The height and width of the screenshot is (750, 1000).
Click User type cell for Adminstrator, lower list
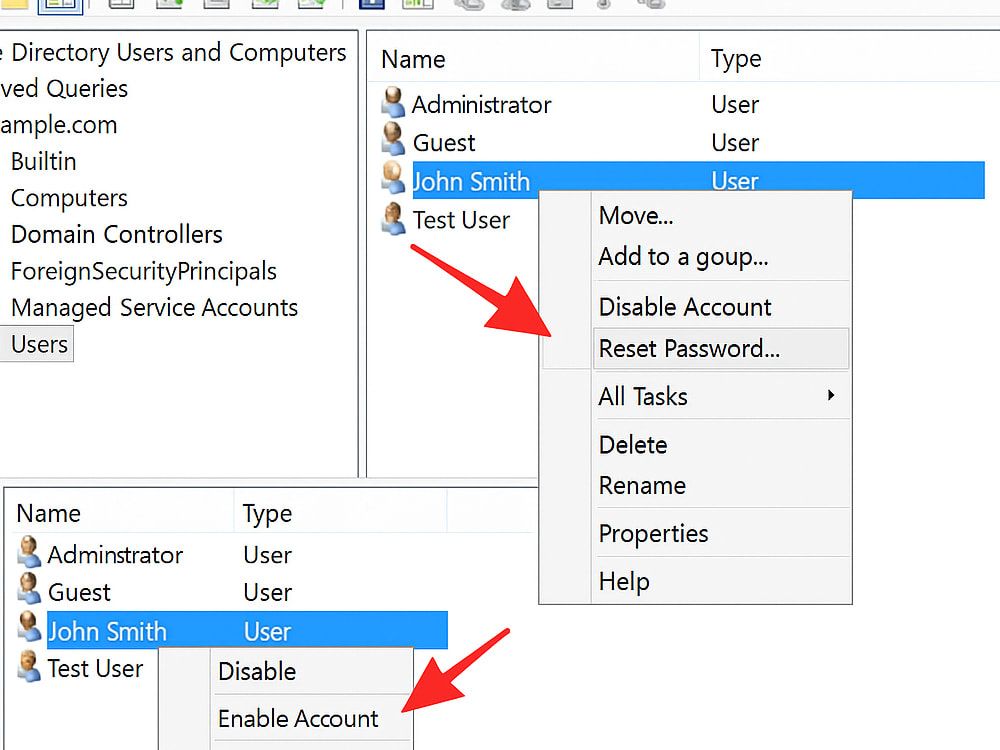tap(267, 555)
